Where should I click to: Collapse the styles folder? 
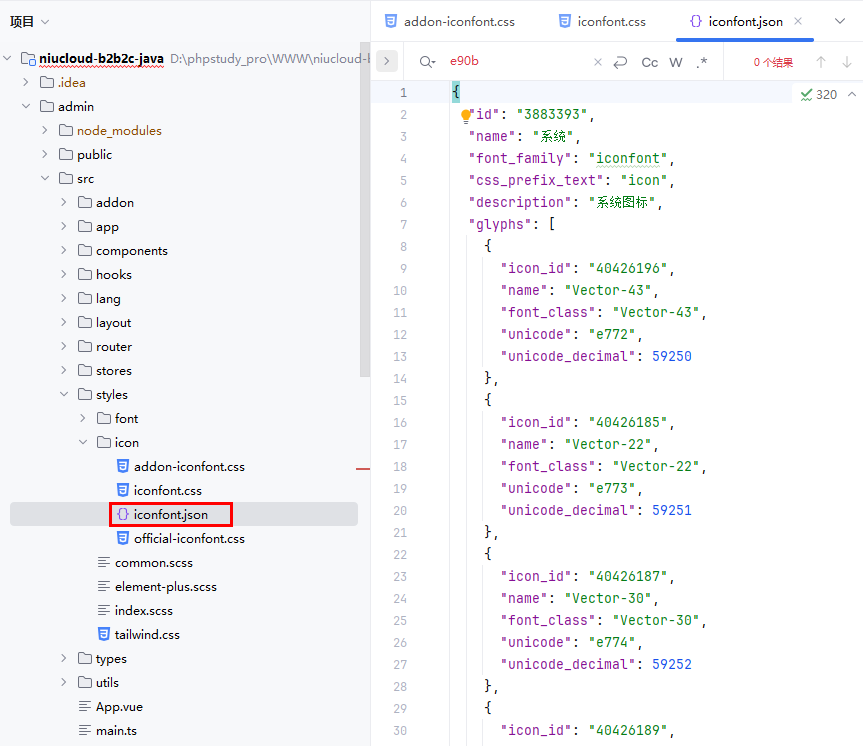(x=64, y=395)
